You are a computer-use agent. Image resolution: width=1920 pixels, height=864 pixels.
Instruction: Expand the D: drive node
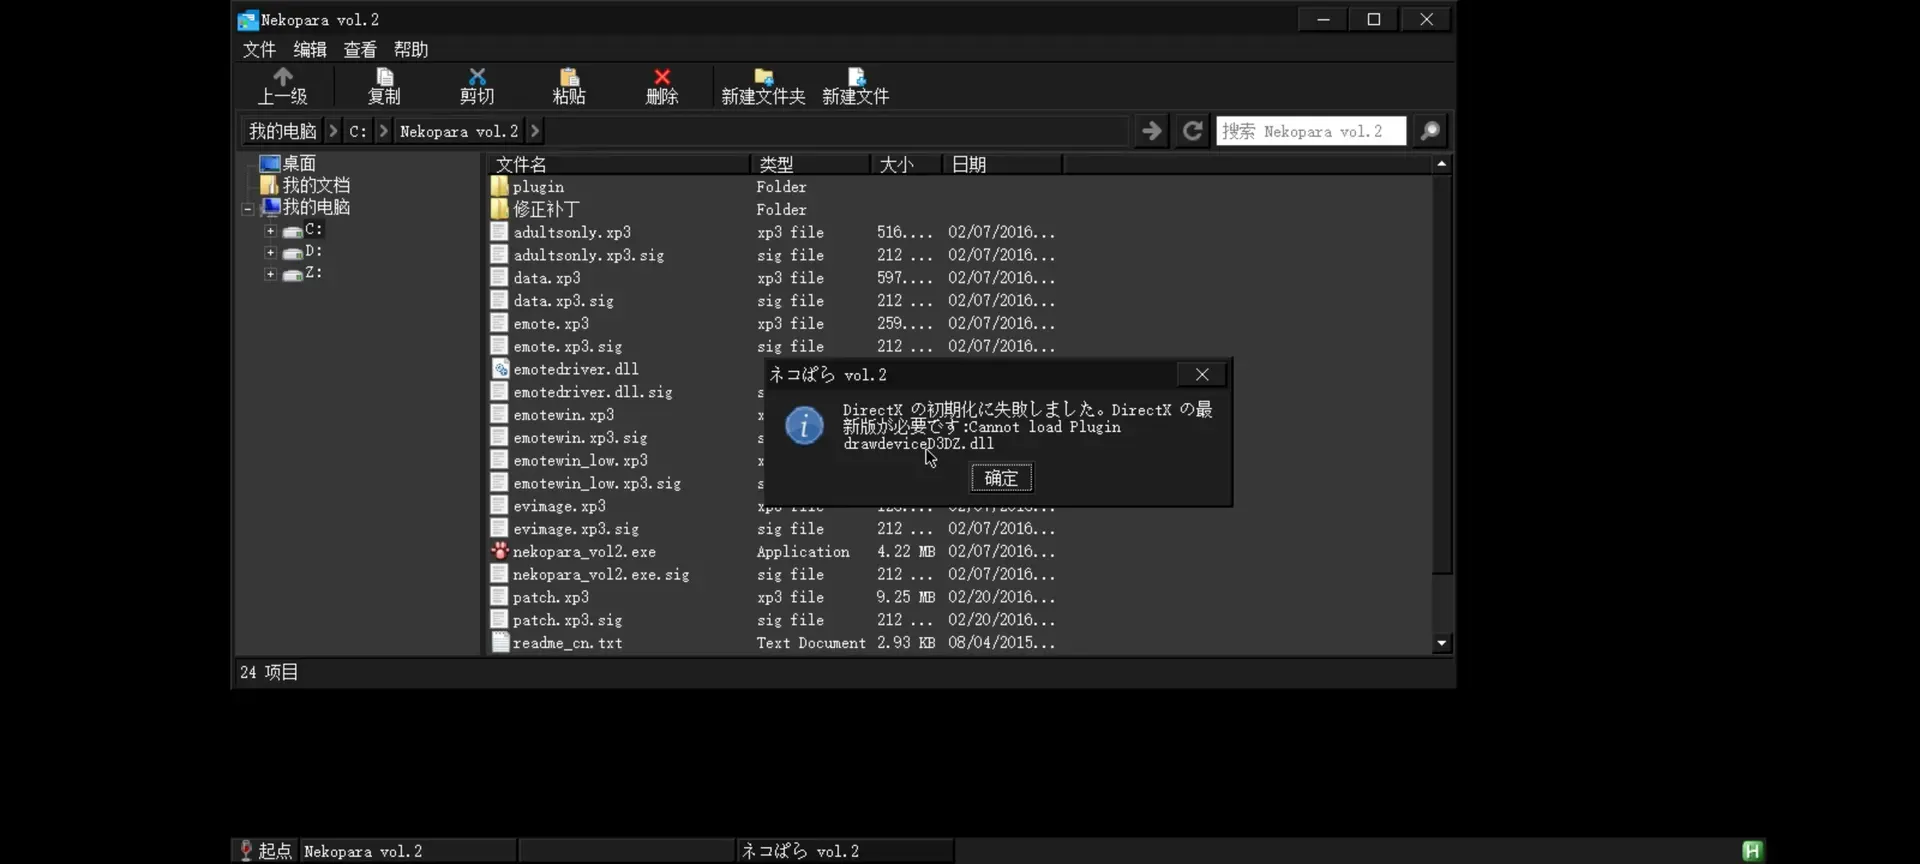point(270,253)
